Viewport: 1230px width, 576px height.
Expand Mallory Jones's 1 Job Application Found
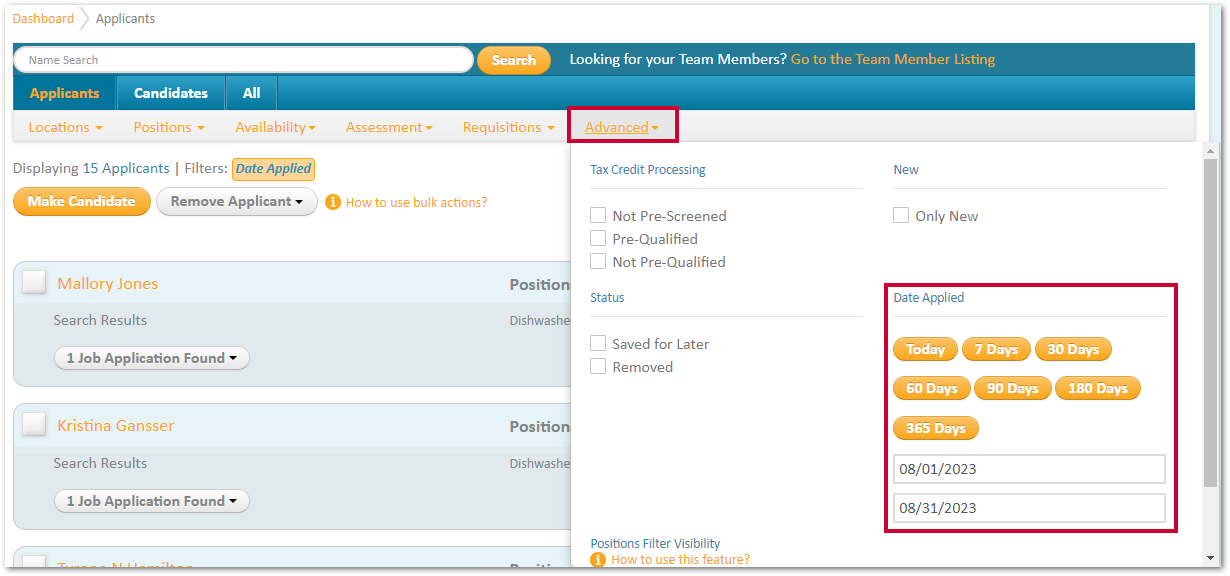(151, 358)
